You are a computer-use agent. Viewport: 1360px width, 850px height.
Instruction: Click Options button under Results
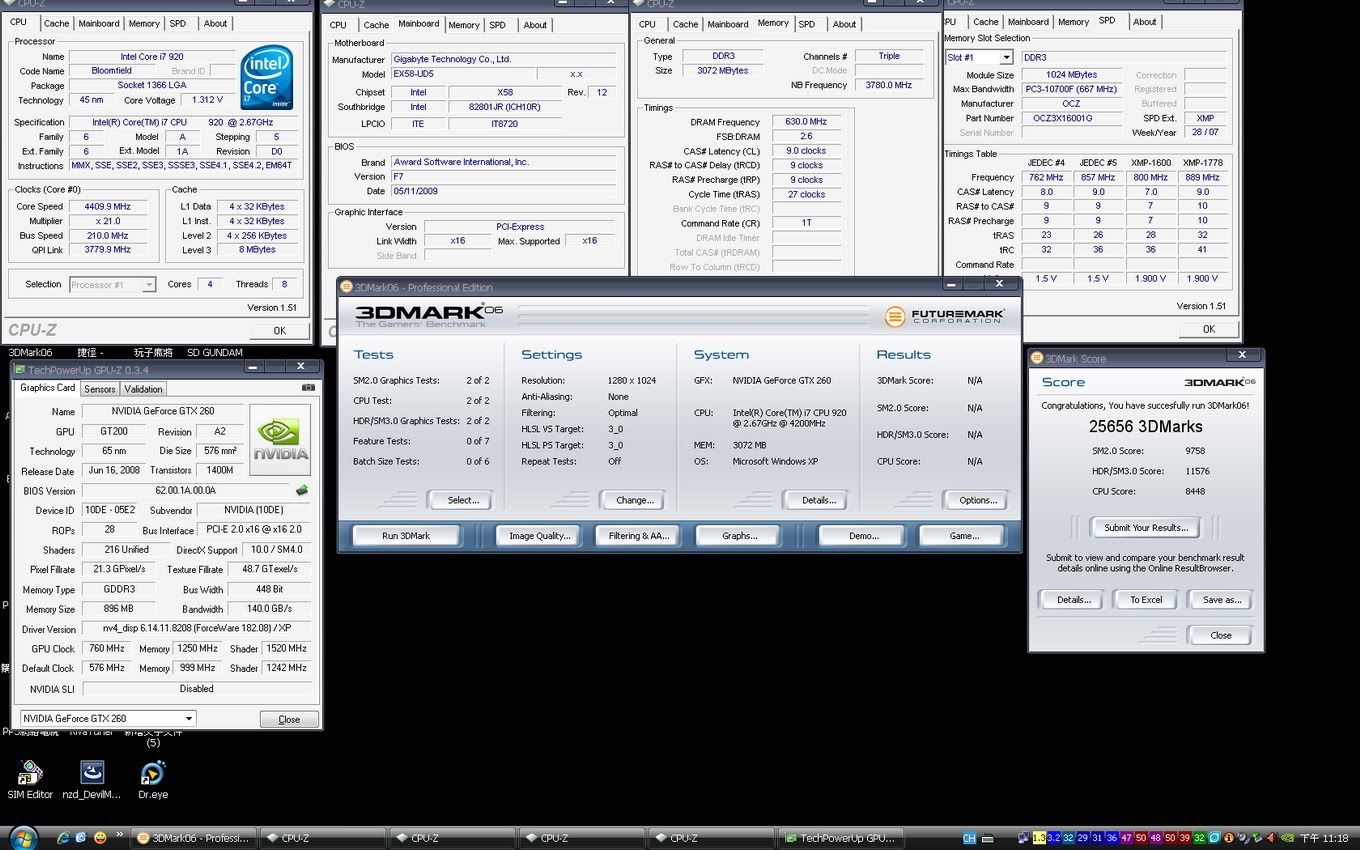(977, 500)
